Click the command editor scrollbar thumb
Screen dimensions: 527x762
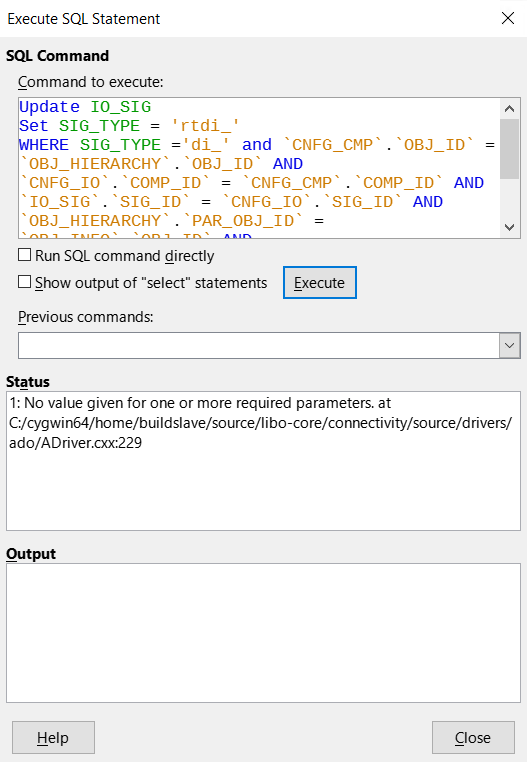pos(509,149)
